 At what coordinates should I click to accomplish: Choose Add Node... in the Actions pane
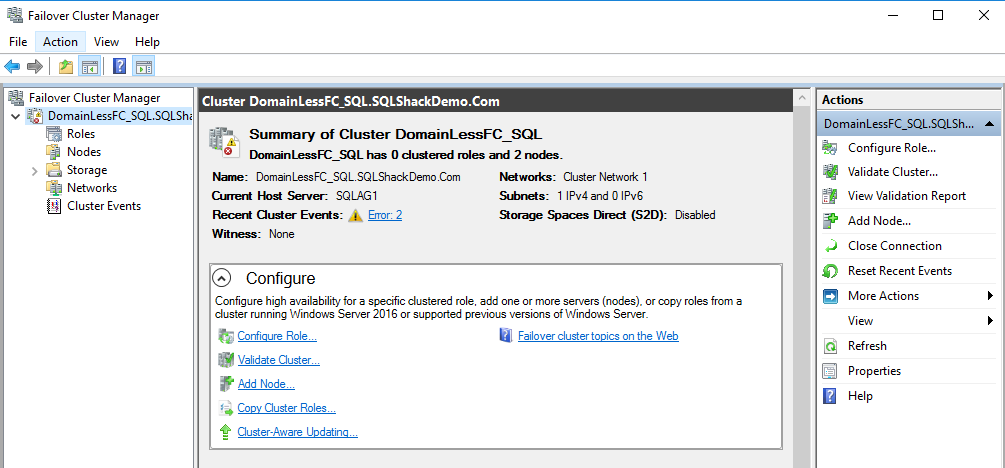pos(879,221)
